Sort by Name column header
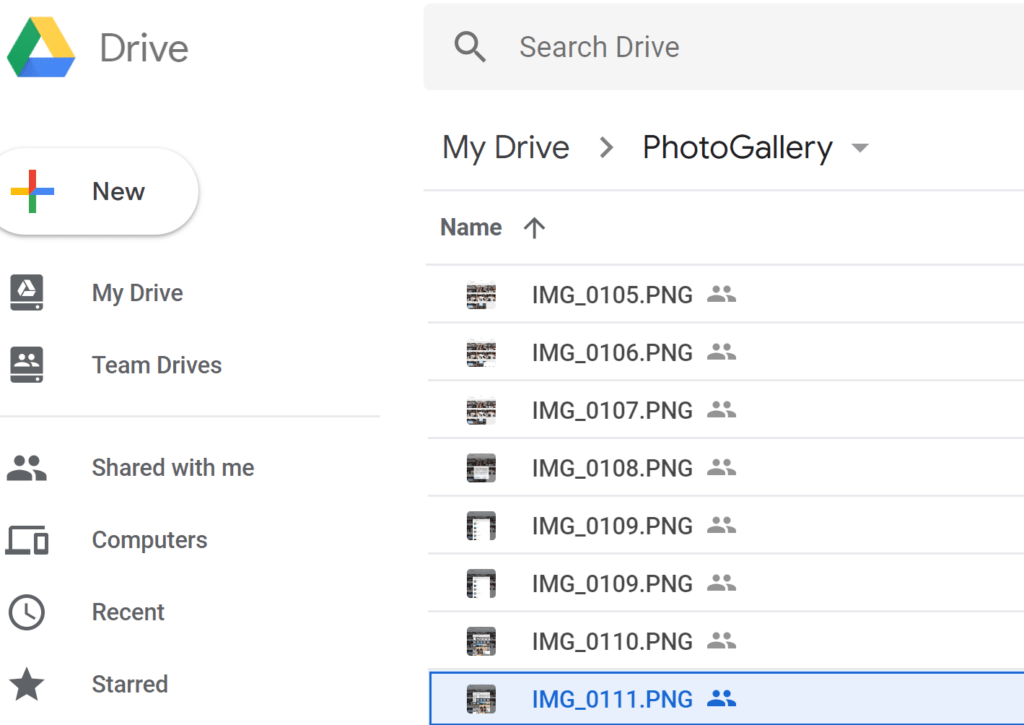 [x=471, y=227]
